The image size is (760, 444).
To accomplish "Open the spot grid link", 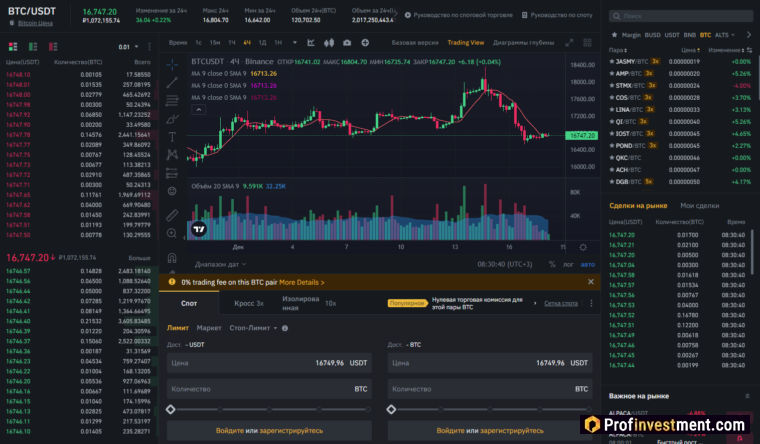I will [561, 303].
